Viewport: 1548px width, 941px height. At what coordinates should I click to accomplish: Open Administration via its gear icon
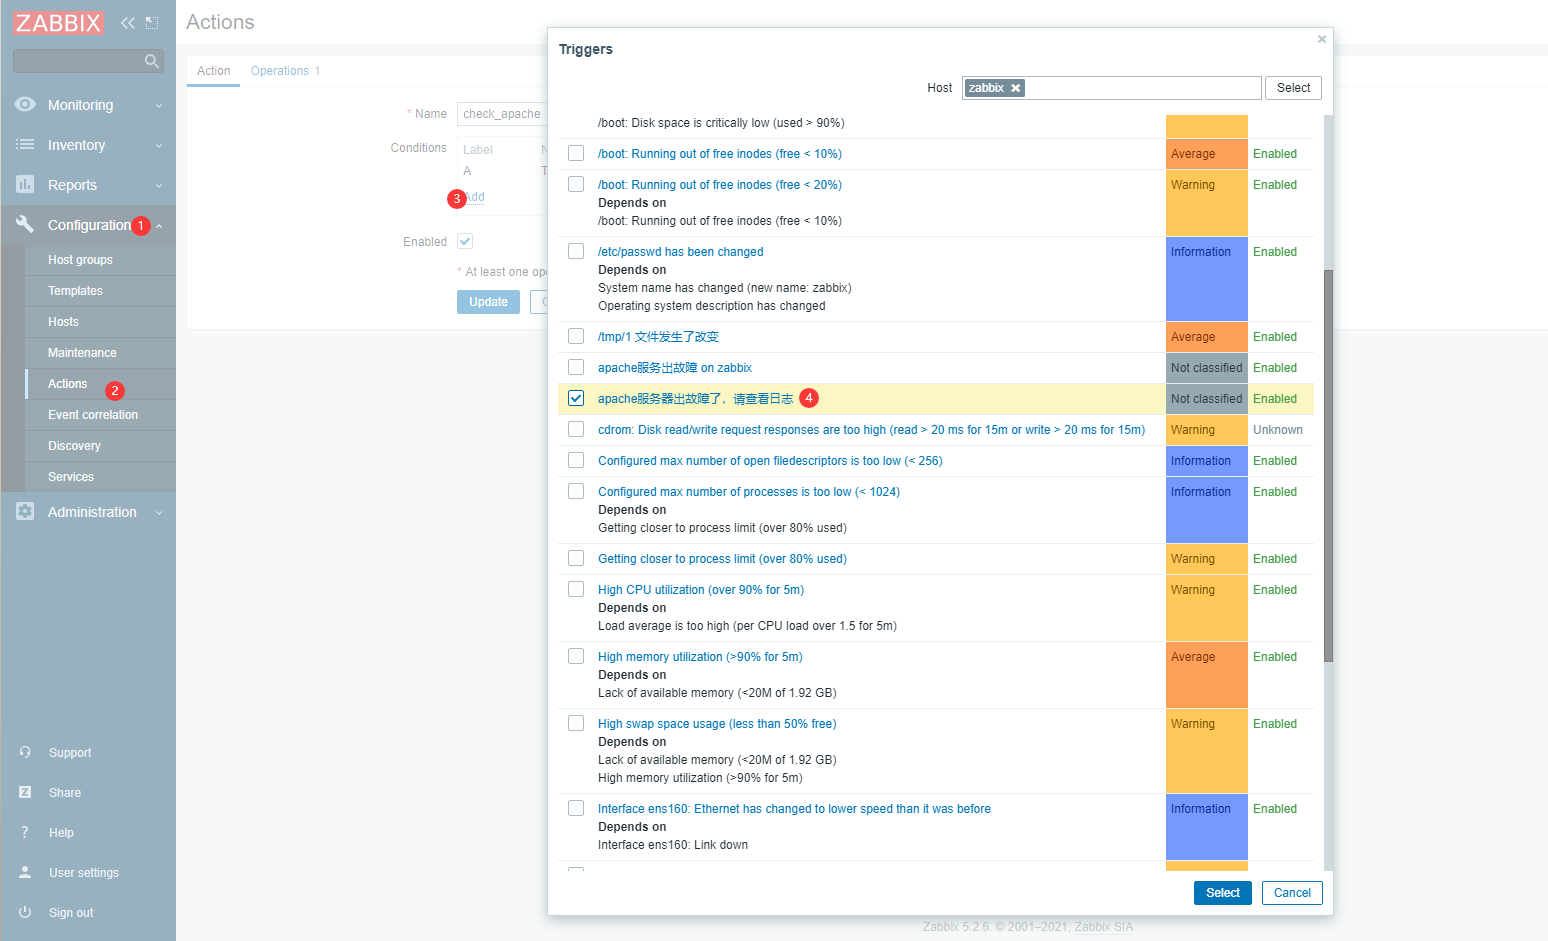(25, 511)
